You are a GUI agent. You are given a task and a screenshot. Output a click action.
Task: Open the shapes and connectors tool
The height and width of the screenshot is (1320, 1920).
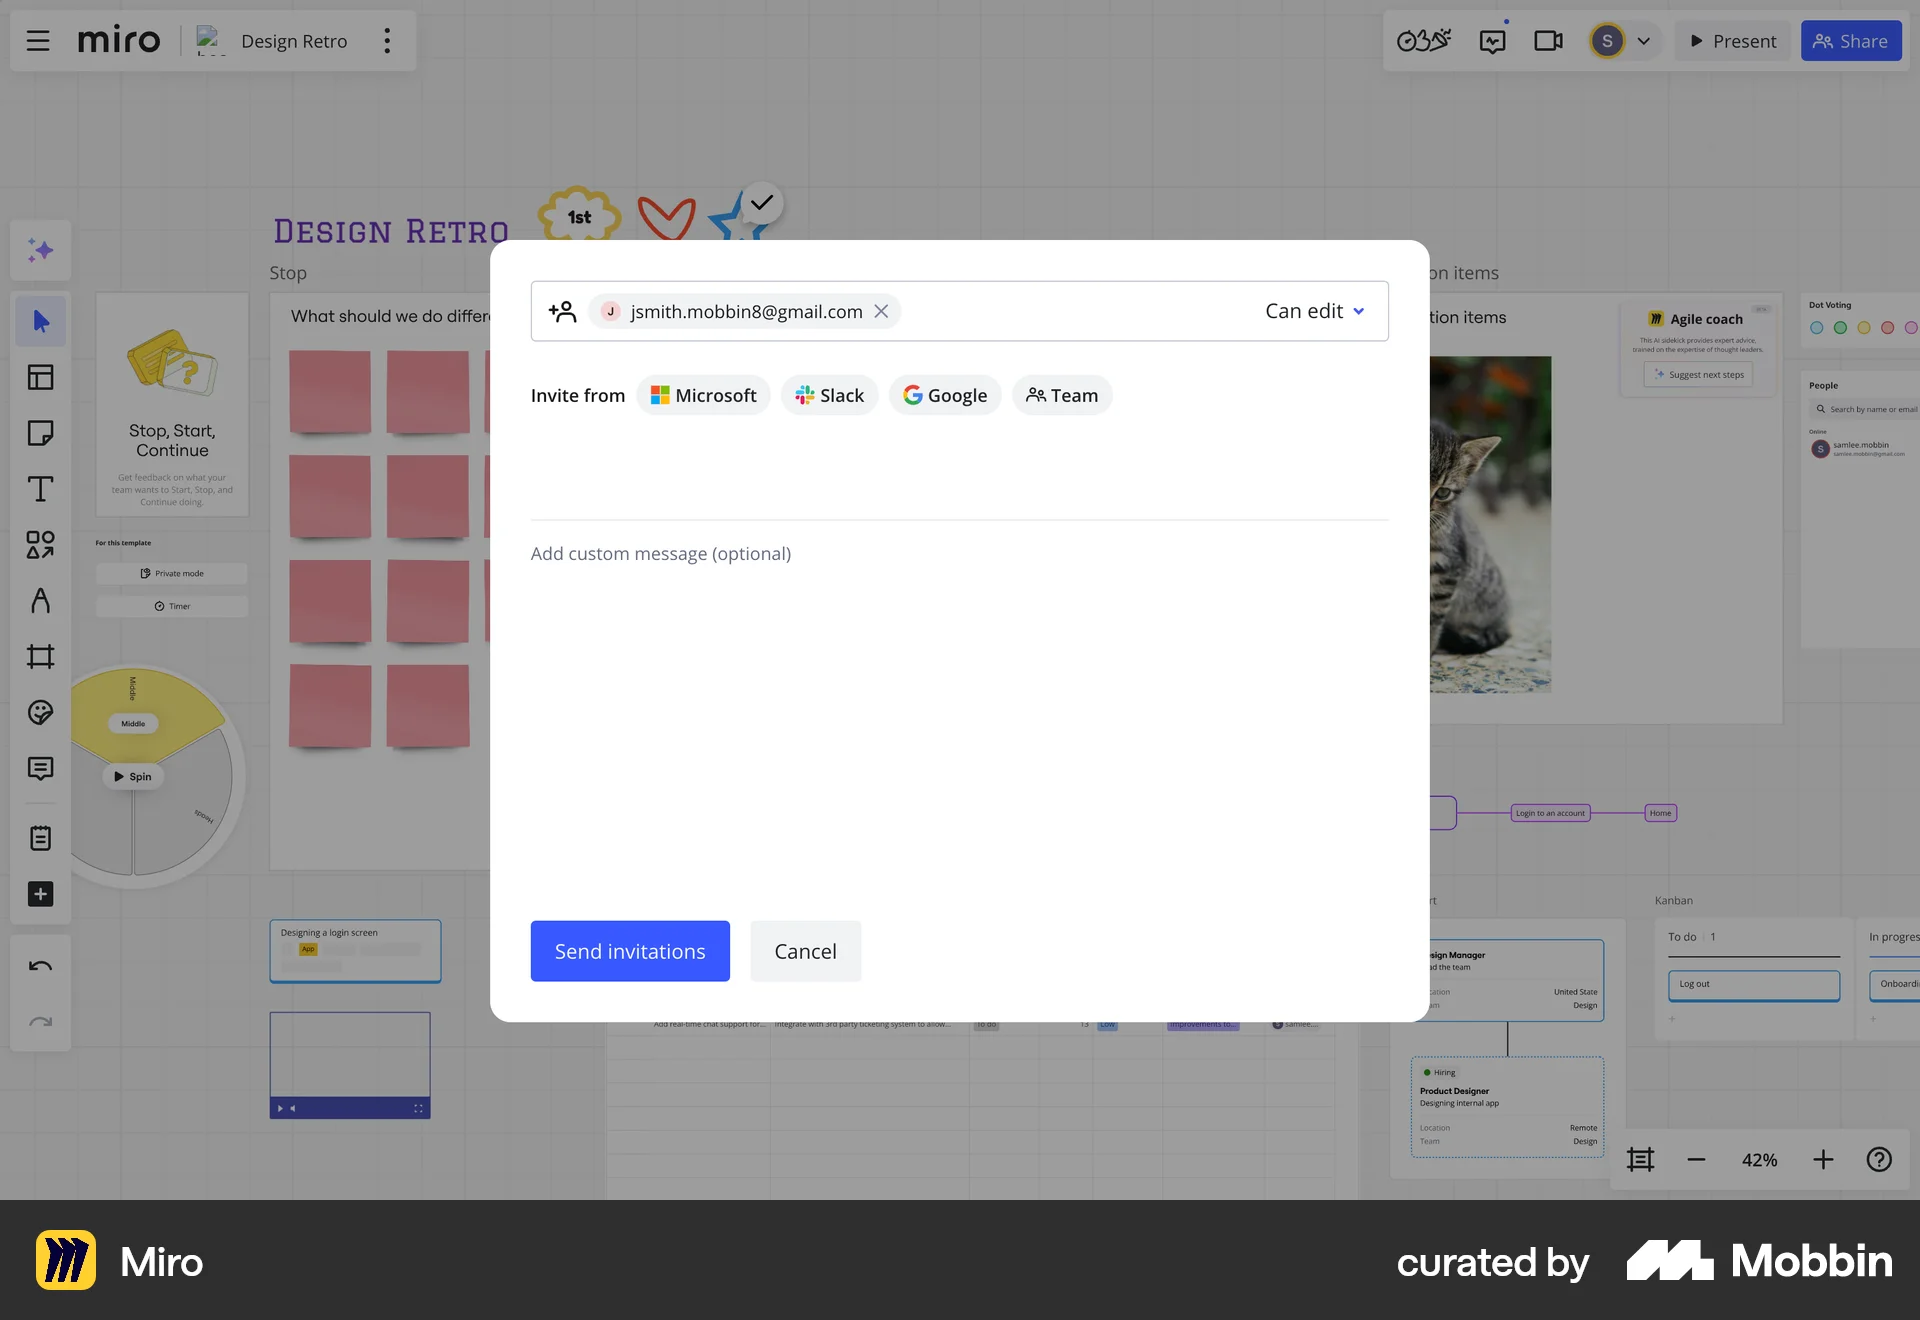coord(40,545)
